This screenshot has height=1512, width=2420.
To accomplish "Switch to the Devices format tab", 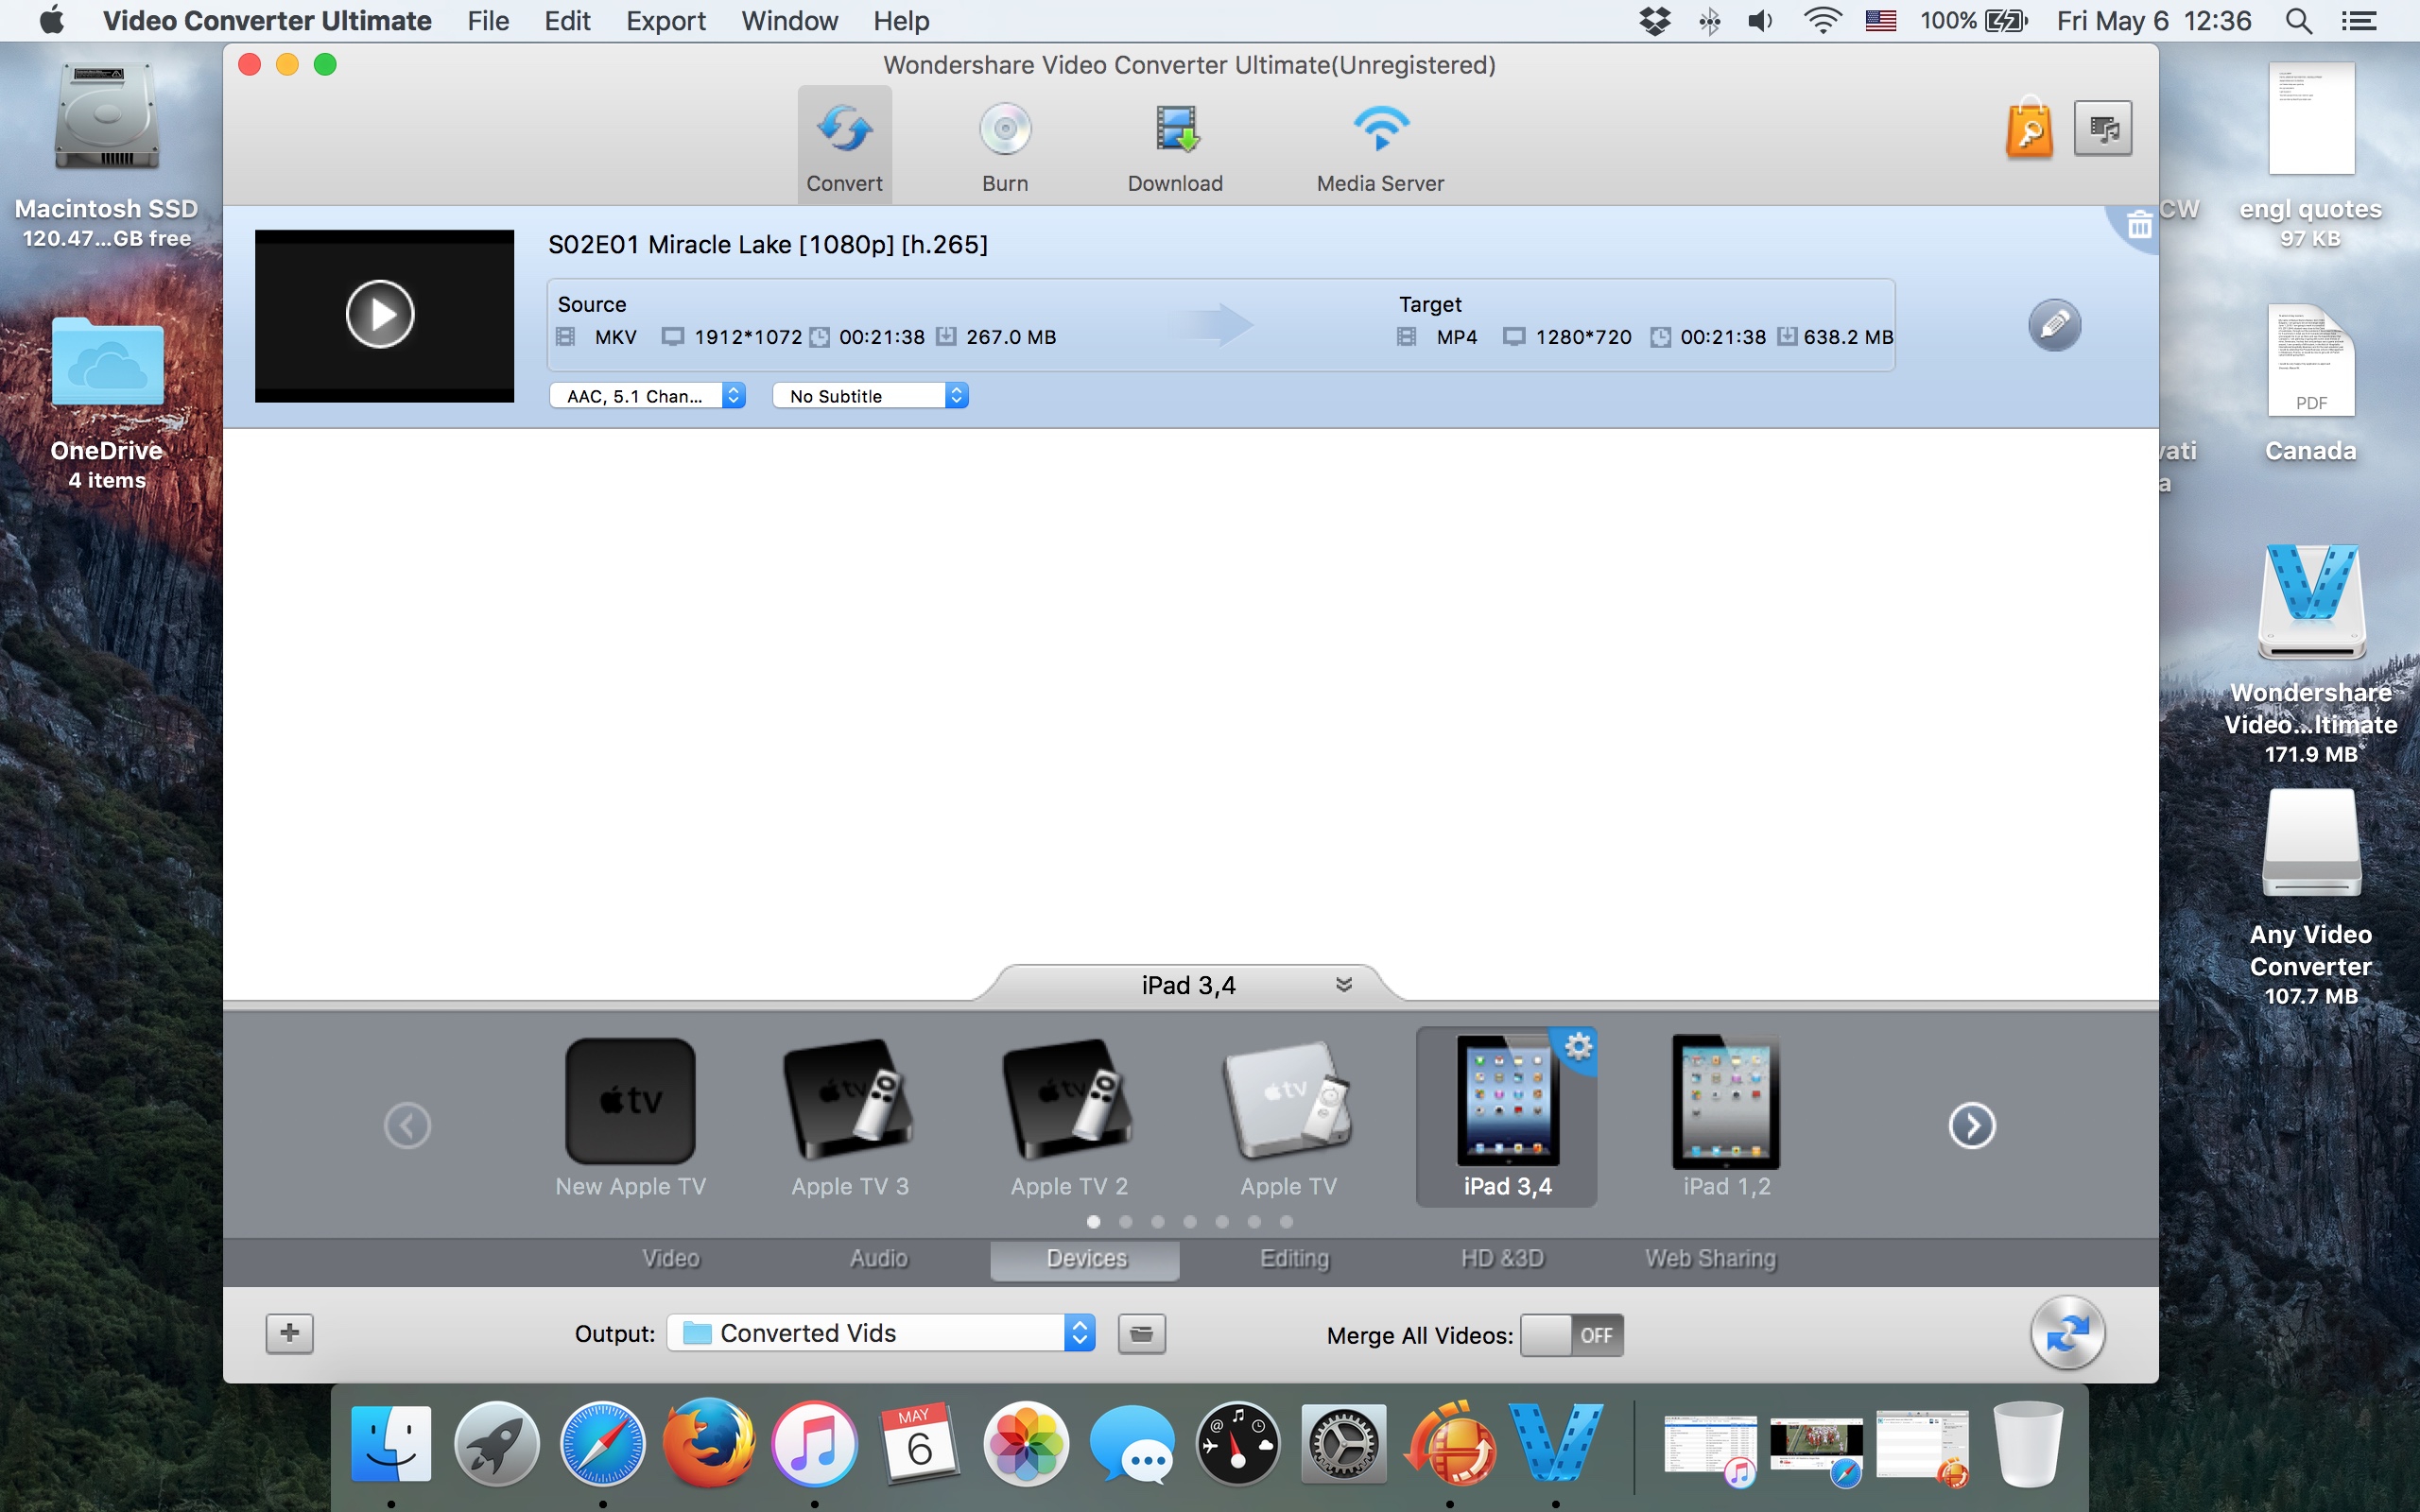I will (1085, 1260).
